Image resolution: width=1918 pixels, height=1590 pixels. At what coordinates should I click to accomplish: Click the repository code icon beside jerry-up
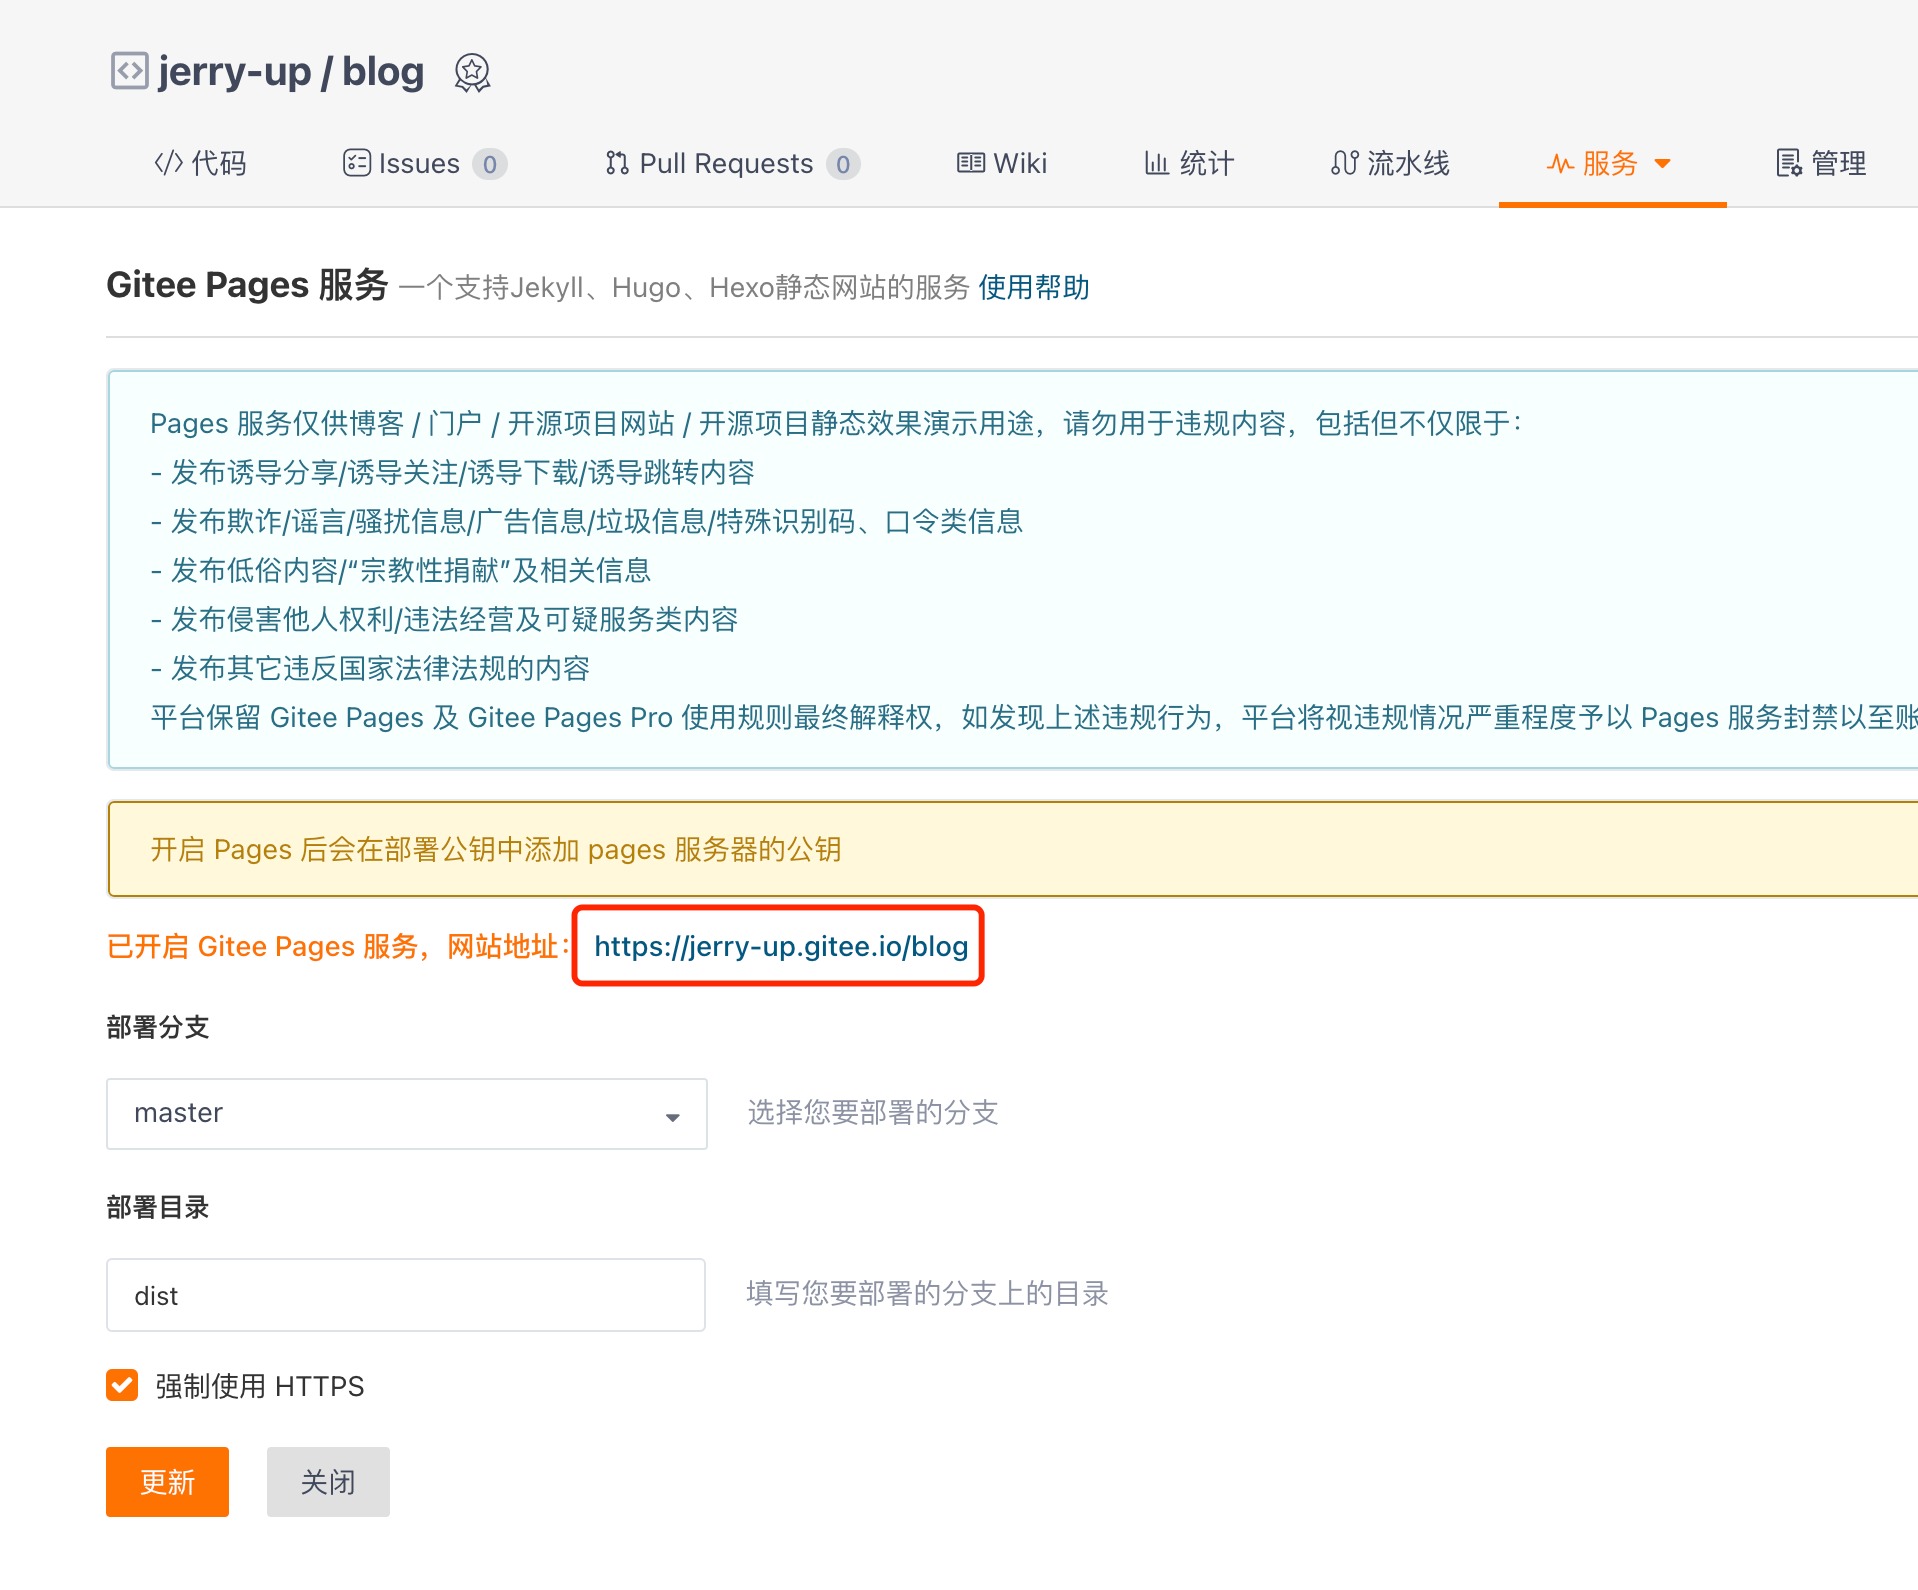(129, 72)
